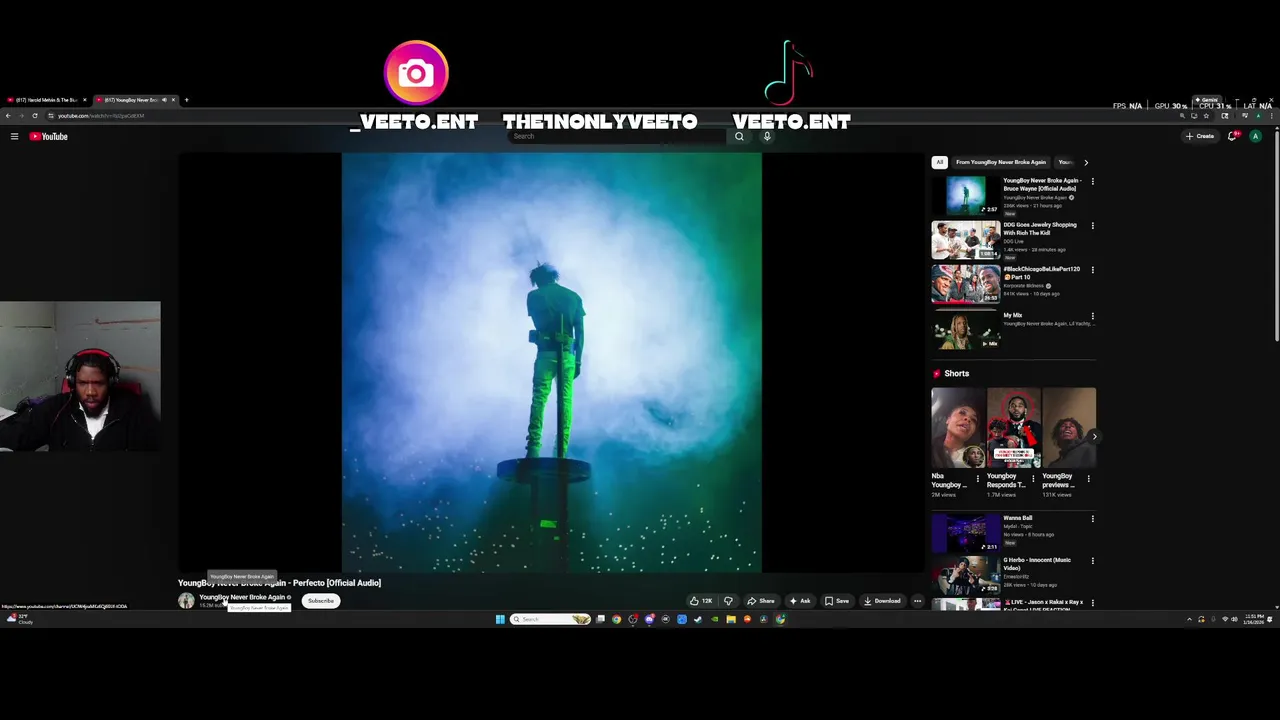This screenshot has width=1280, height=720.
Task: Open a new browser tab
Action: [x=186, y=100]
